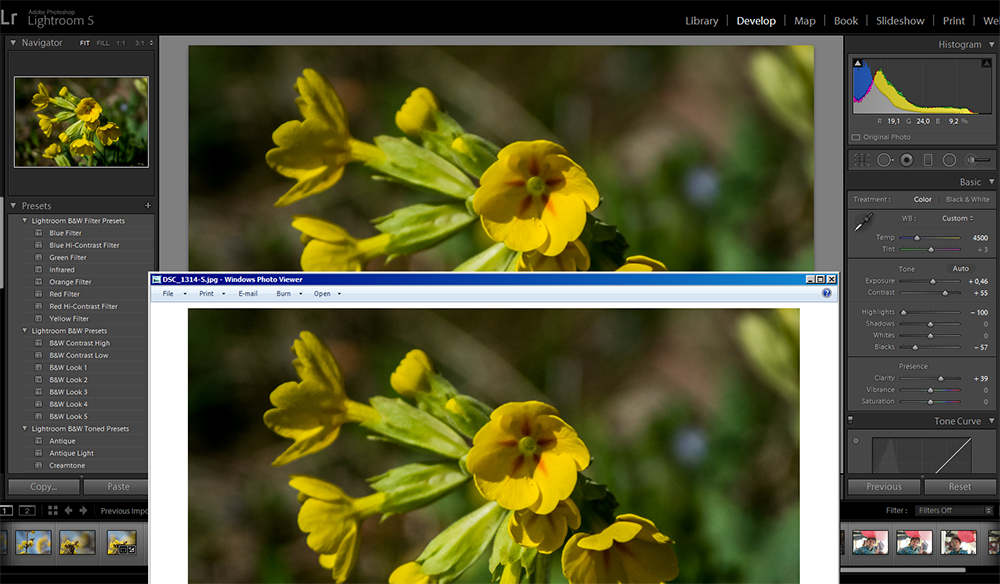Click the Previous button
This screenshot has width=1000, height=584.
point(884,486)
